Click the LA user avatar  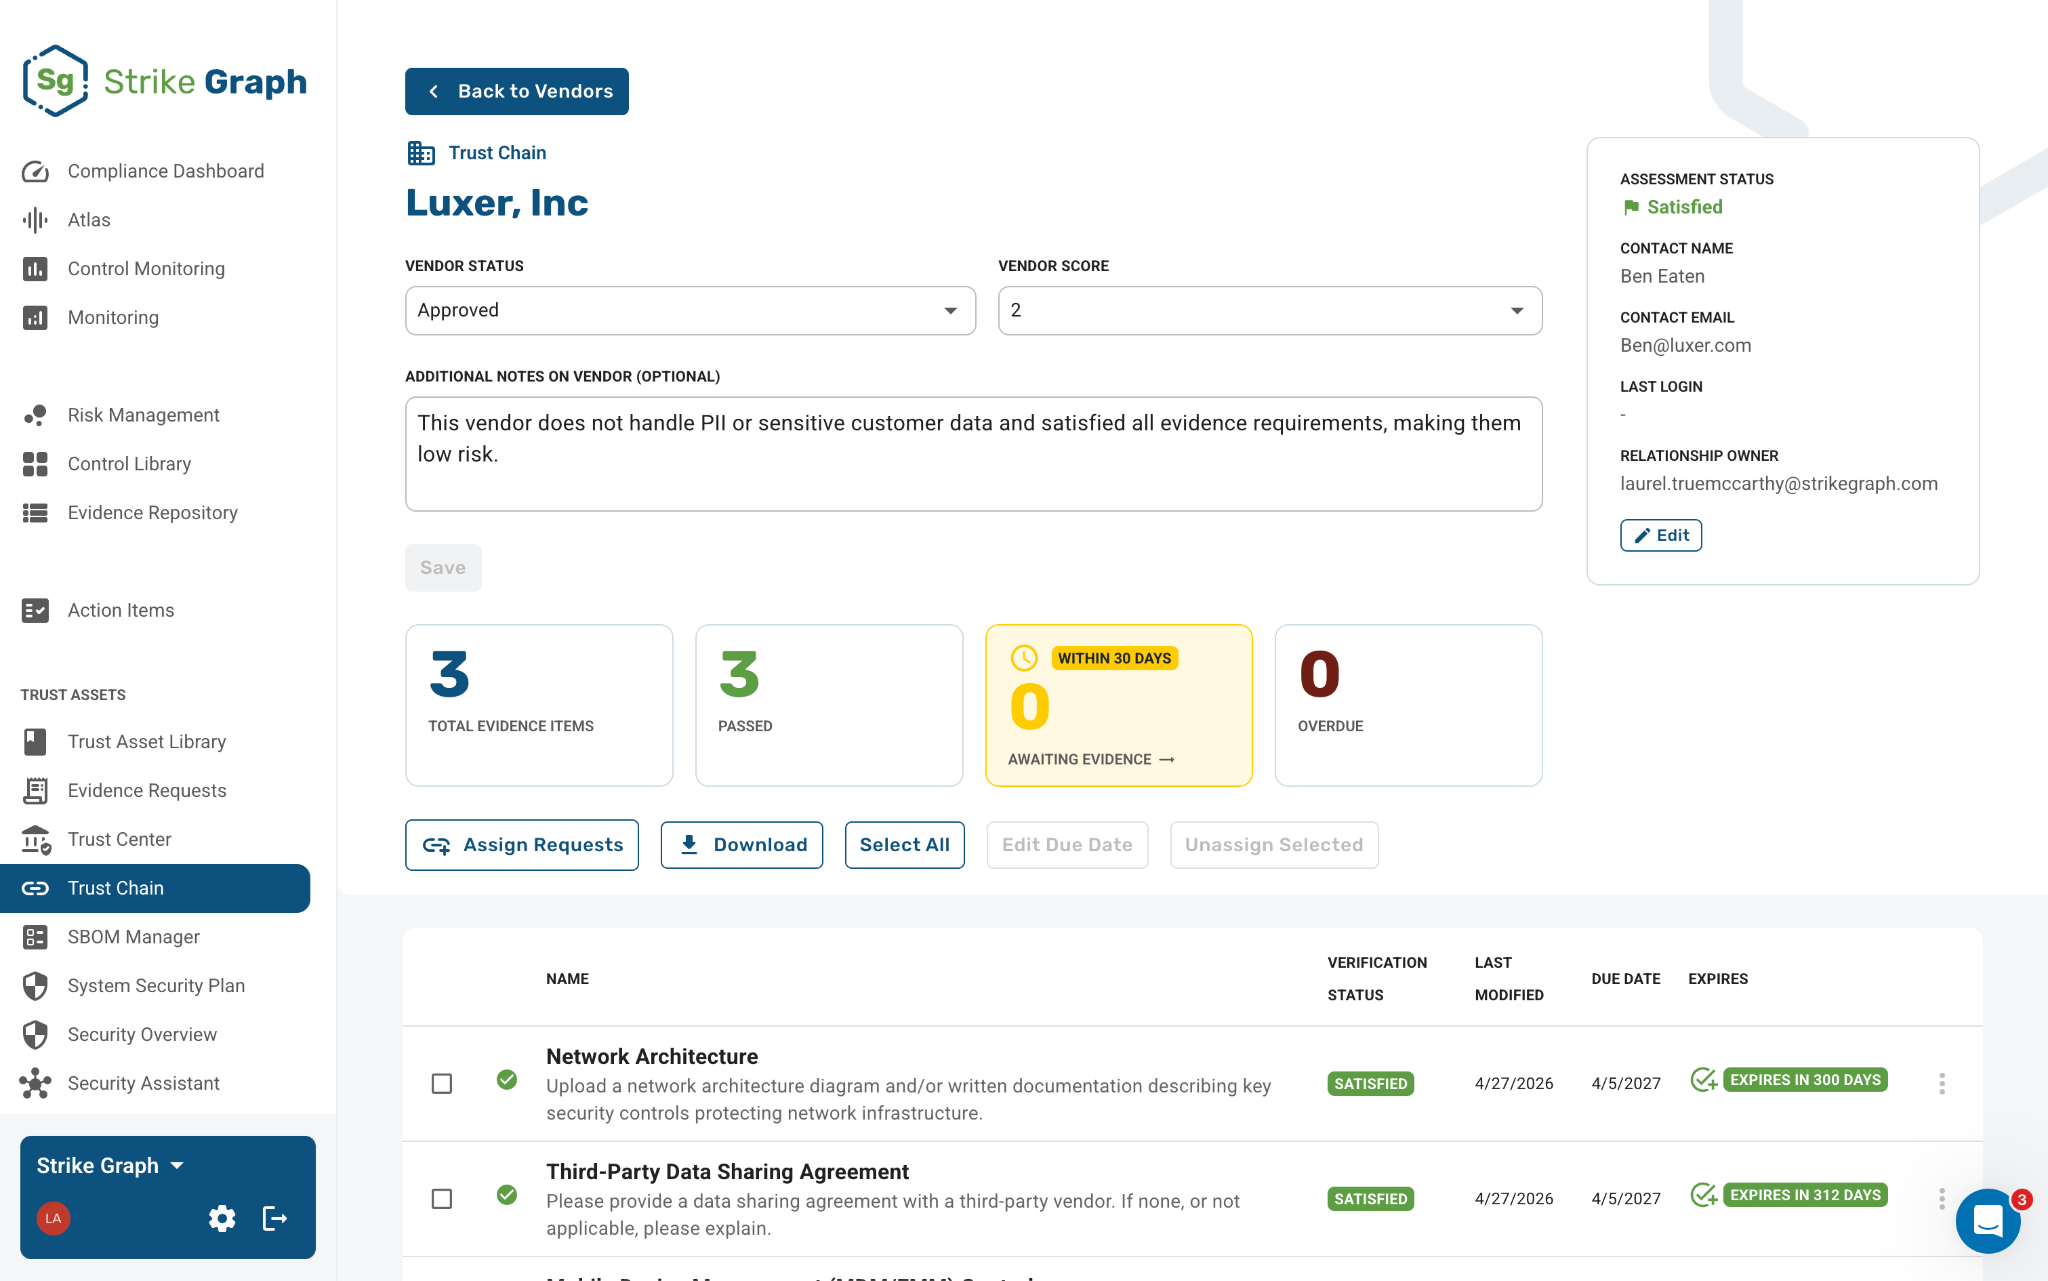[x=53, y=1218]
